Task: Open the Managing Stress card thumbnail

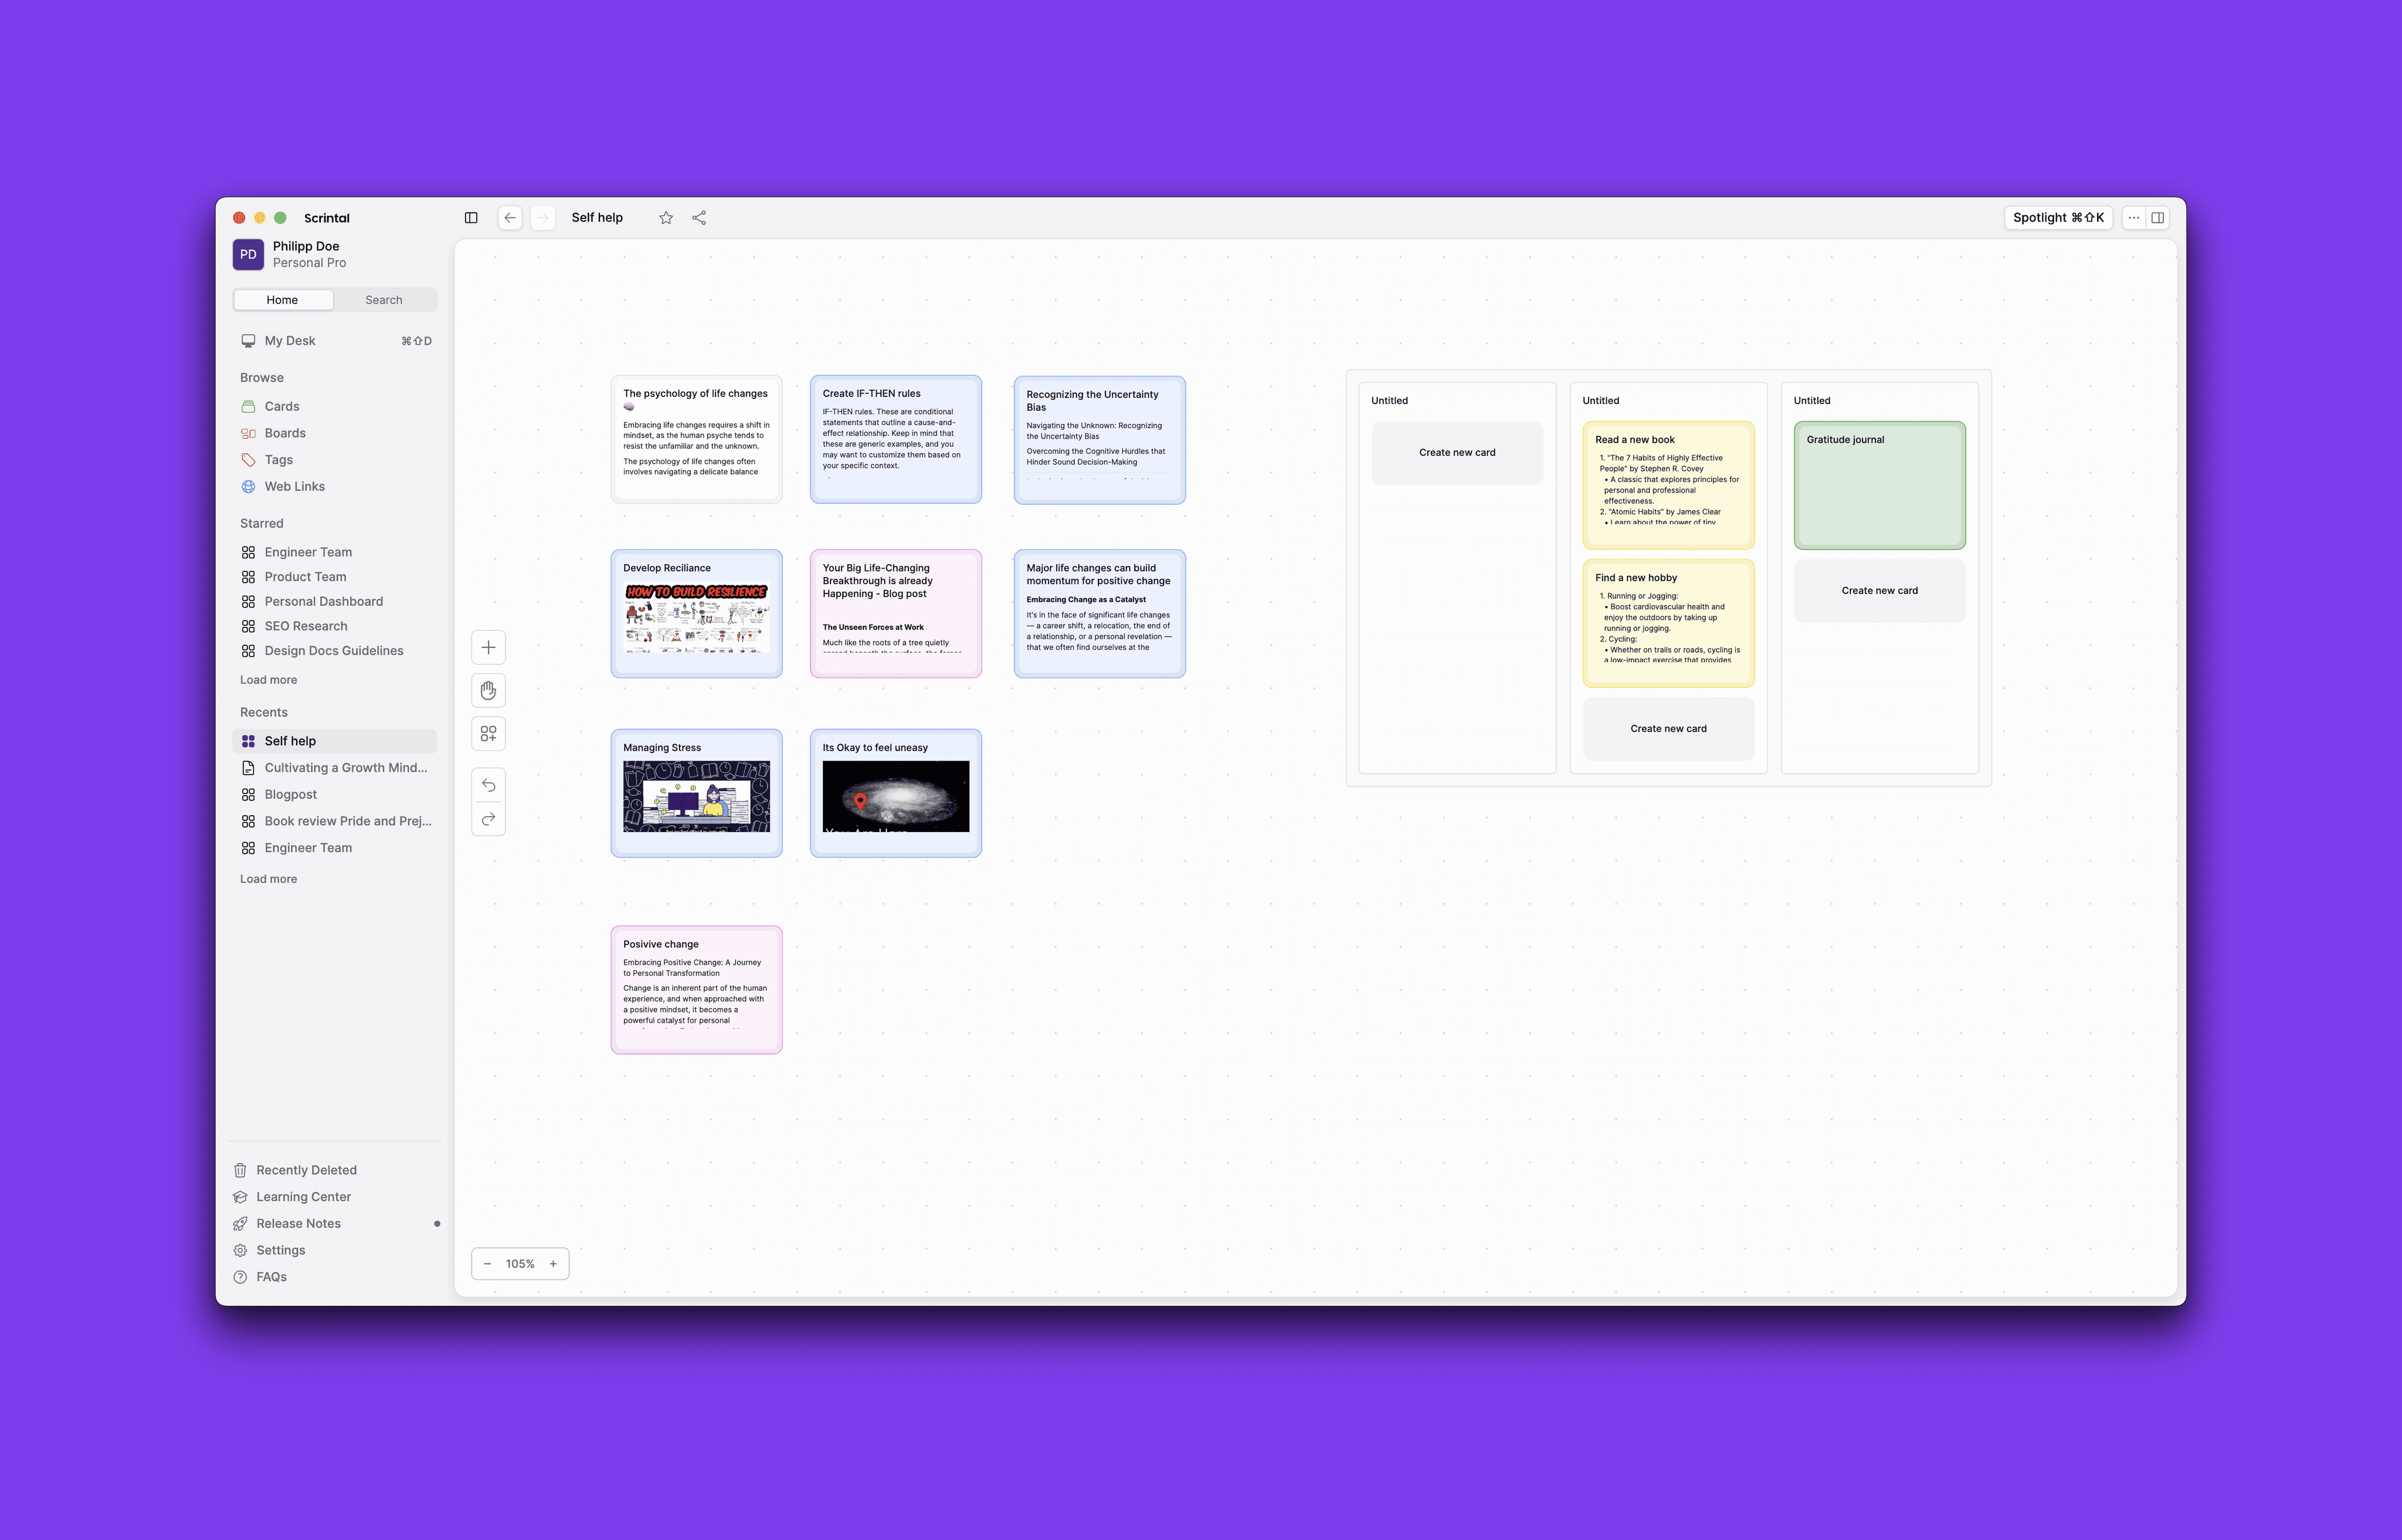Action: tap(696, 796)
